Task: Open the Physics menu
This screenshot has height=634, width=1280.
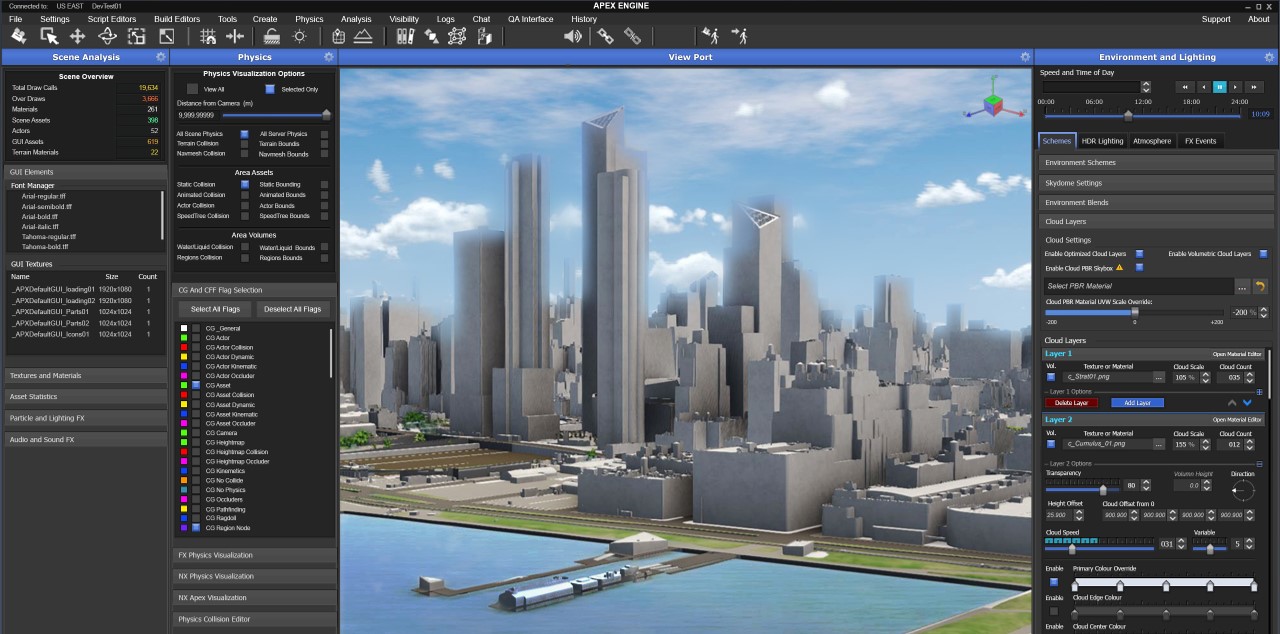Action: (309, 19)
